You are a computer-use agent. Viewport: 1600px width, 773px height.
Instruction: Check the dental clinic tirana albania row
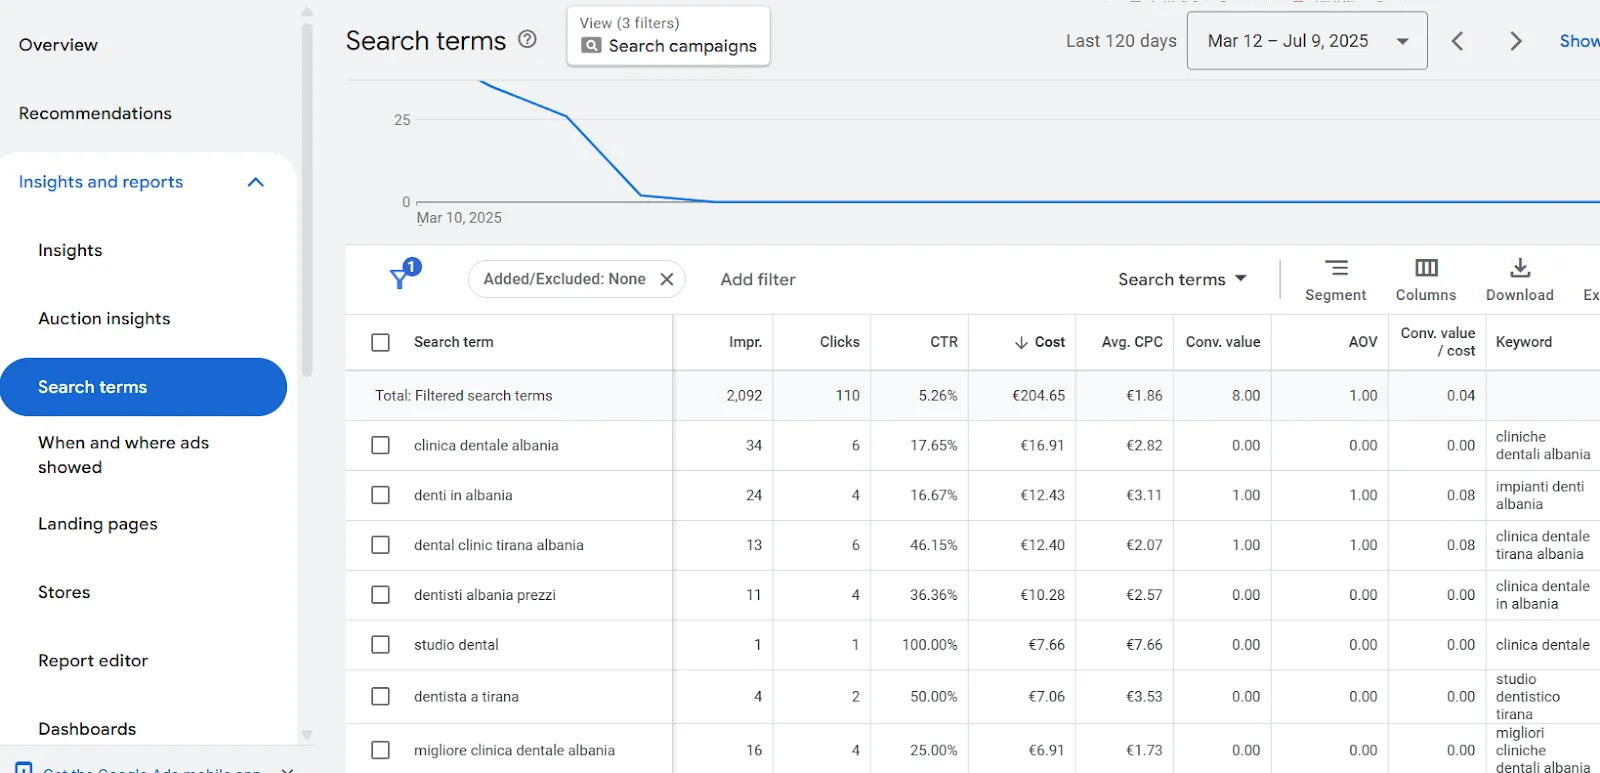pyautogui.click(x=381, y=545)
